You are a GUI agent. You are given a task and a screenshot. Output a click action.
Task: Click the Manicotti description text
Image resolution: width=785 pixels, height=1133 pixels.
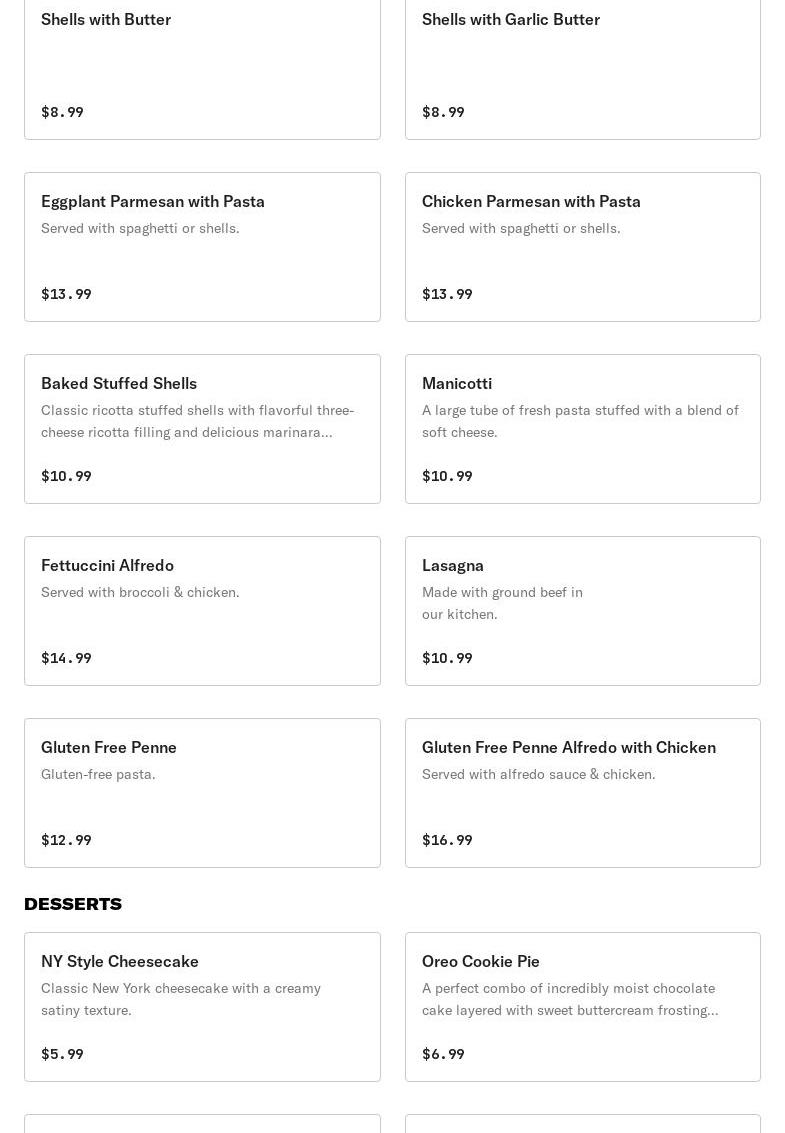point(580,421)
